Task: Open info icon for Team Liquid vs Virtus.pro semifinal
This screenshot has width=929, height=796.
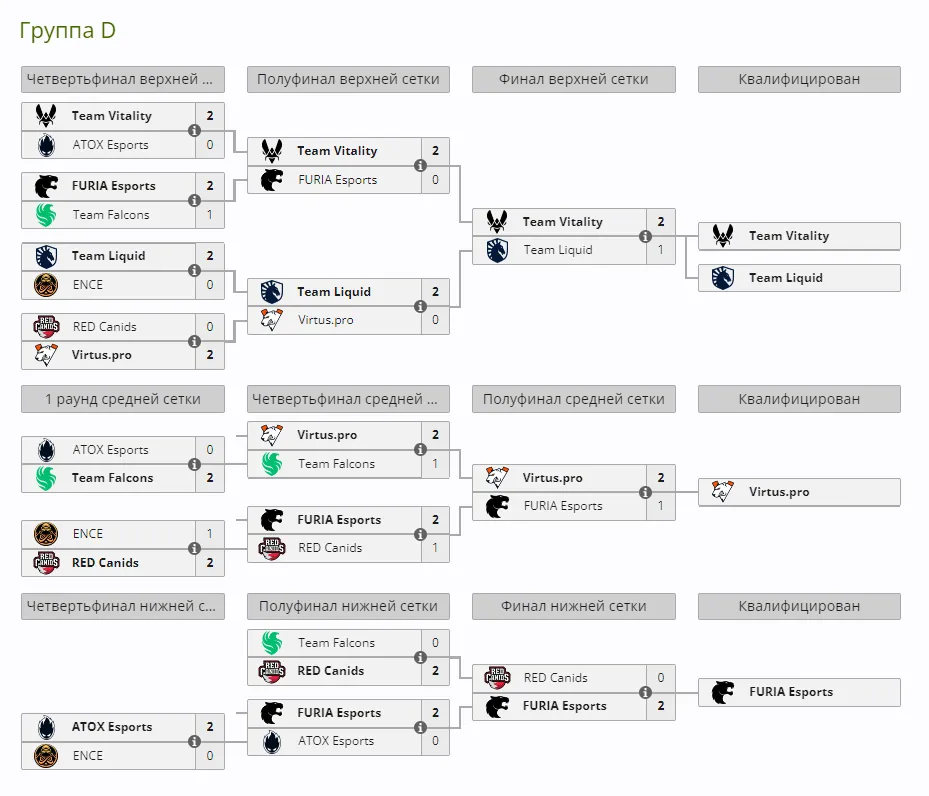Action: (x=420, y=306)
